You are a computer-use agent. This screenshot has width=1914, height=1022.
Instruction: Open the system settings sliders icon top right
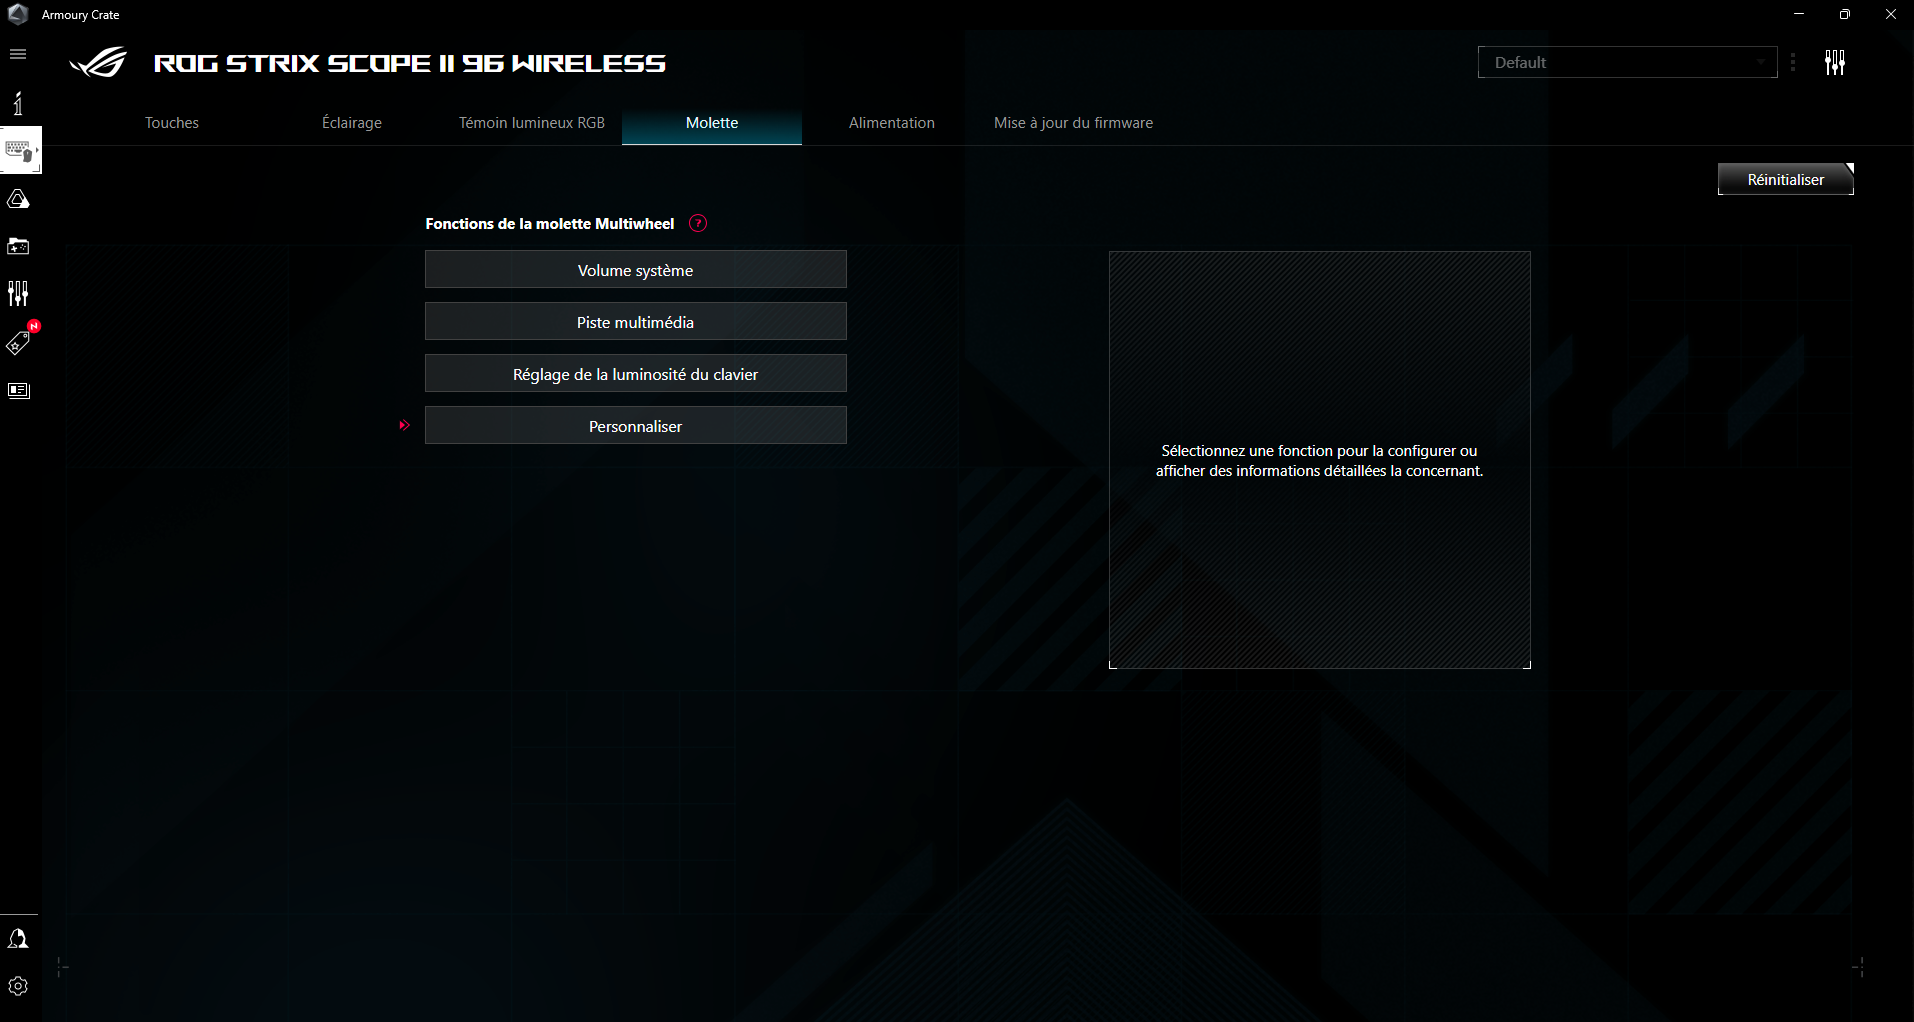tap(1835, 62)
